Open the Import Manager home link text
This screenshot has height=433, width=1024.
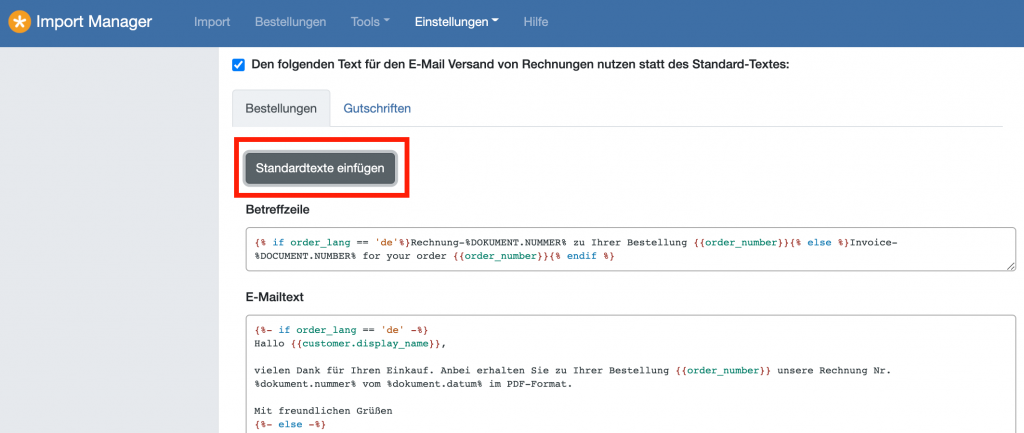[94, 22]
